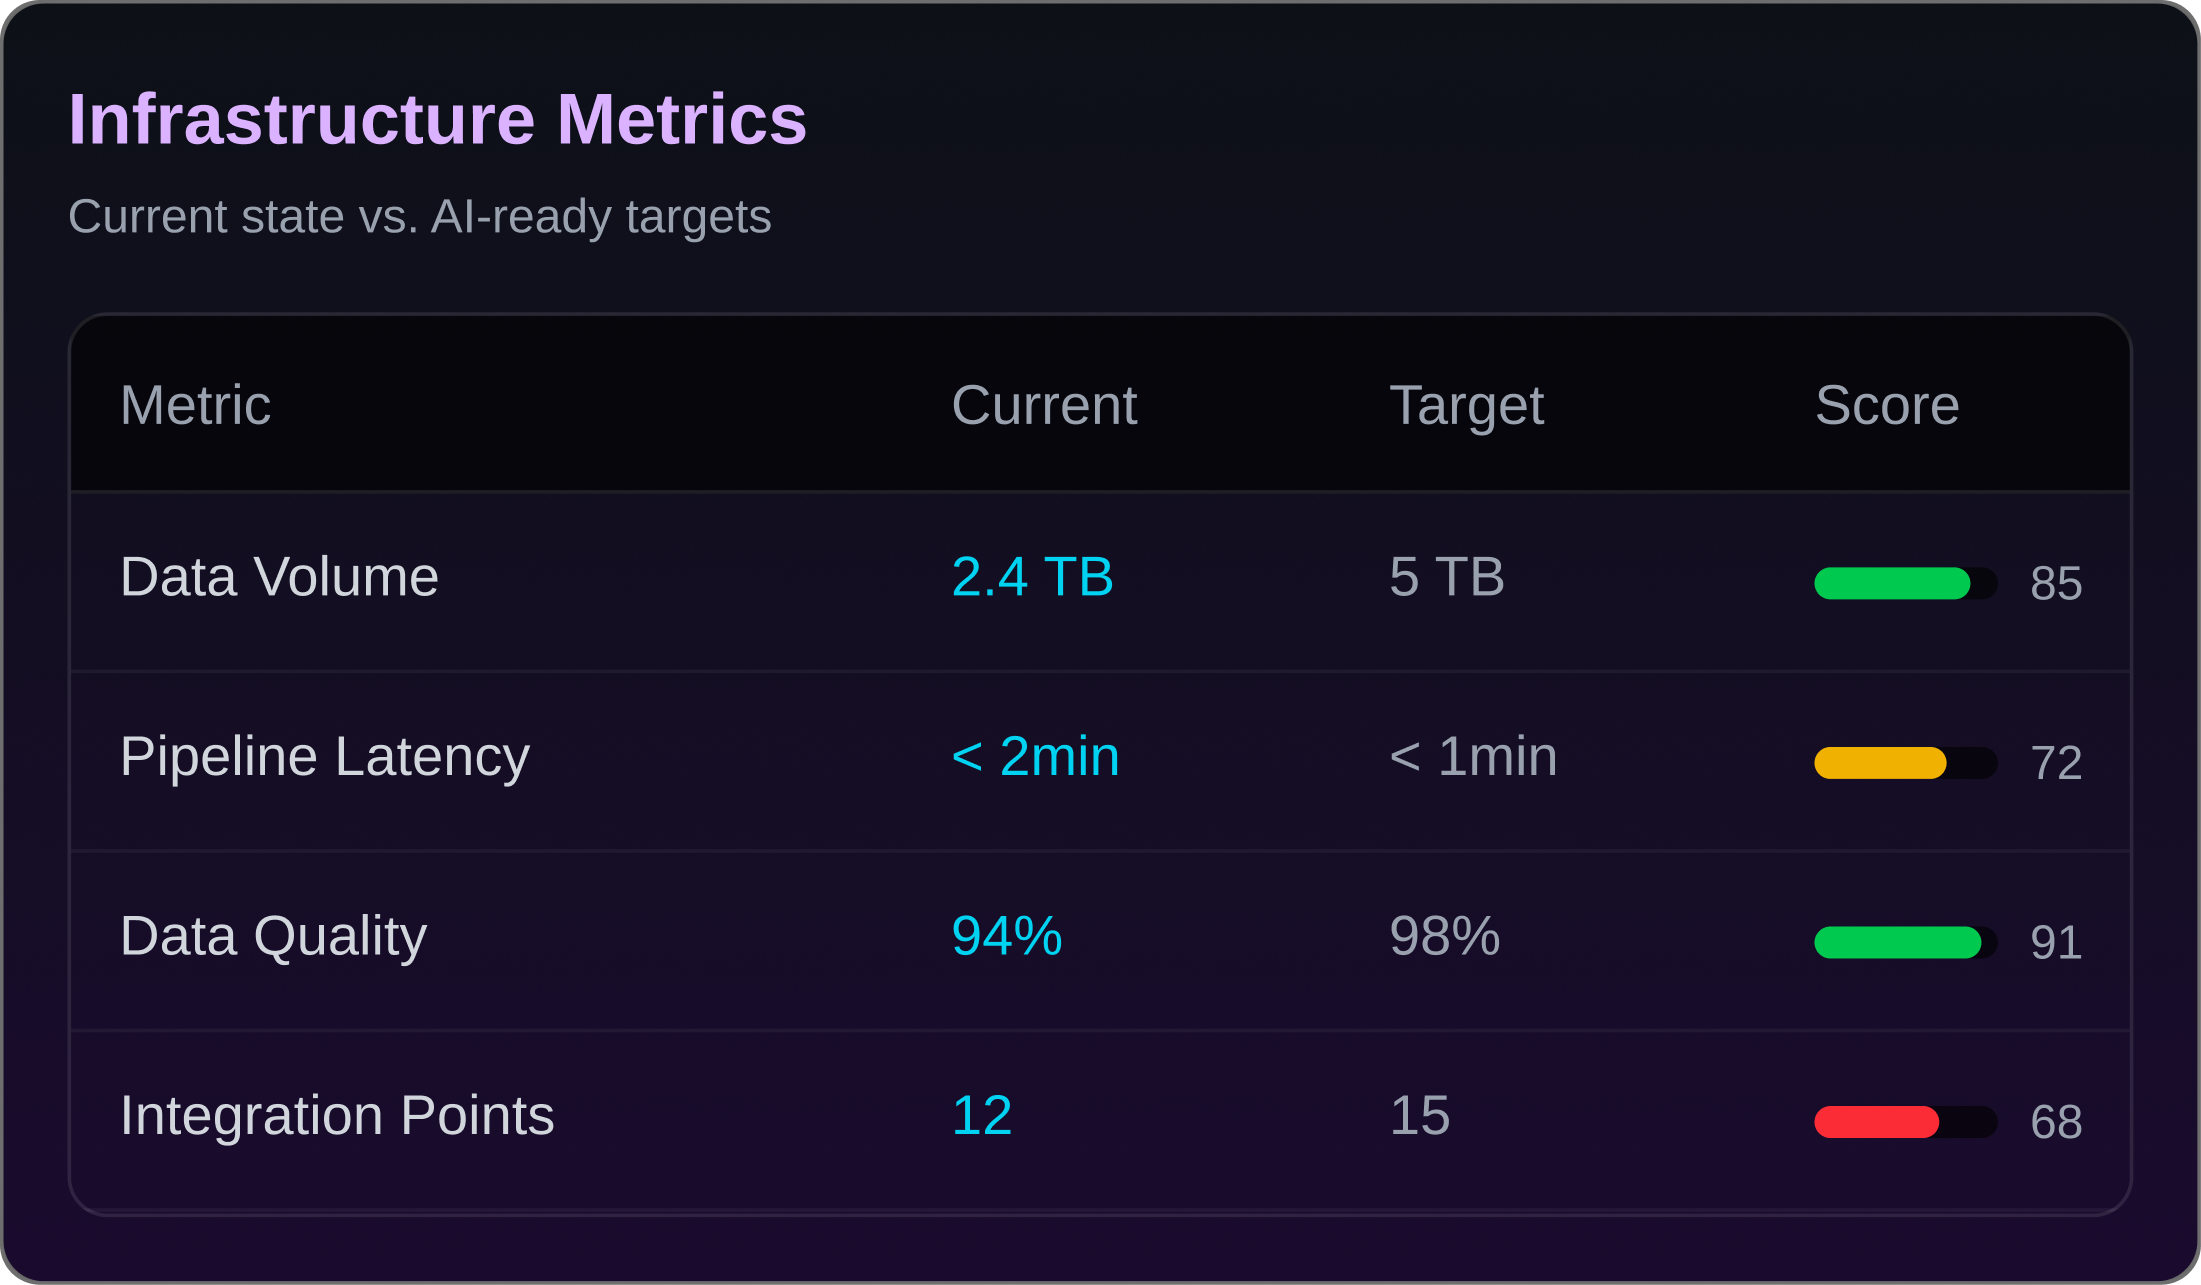Click the 94% Data Quality value
The width and height of the screenshot is (2201, 1285).
click(1006, 937)
